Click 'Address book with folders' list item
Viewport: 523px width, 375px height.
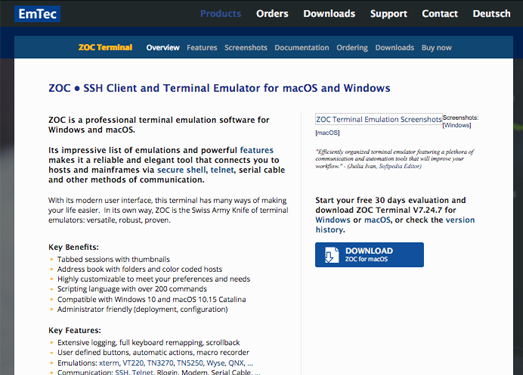(140, 269)
